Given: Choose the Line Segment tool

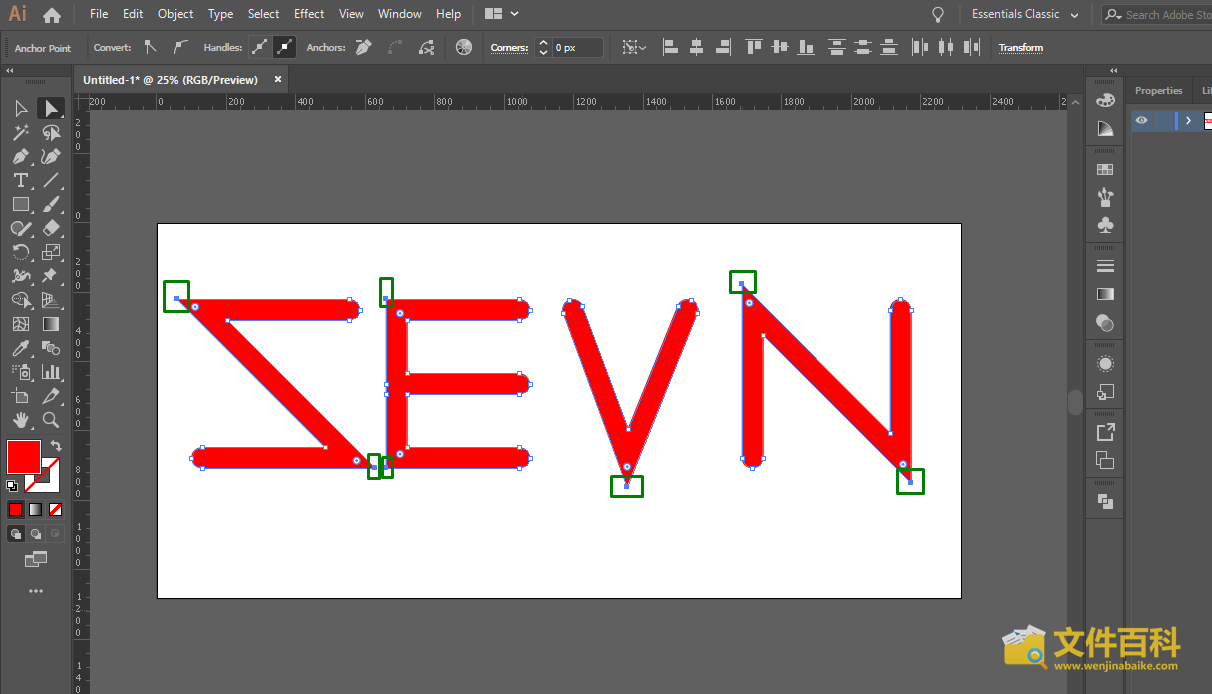Looking at the screenshot, I should 51,180.
